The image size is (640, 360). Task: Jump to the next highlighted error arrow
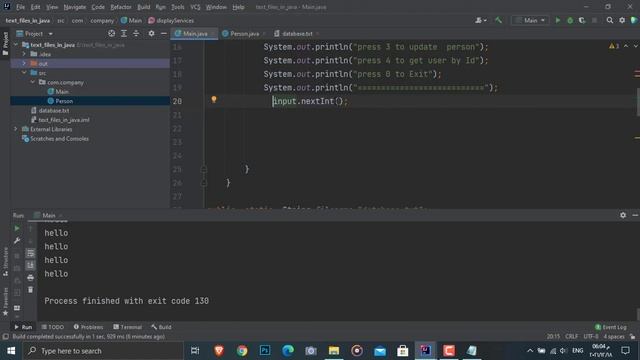coord(635,46)
